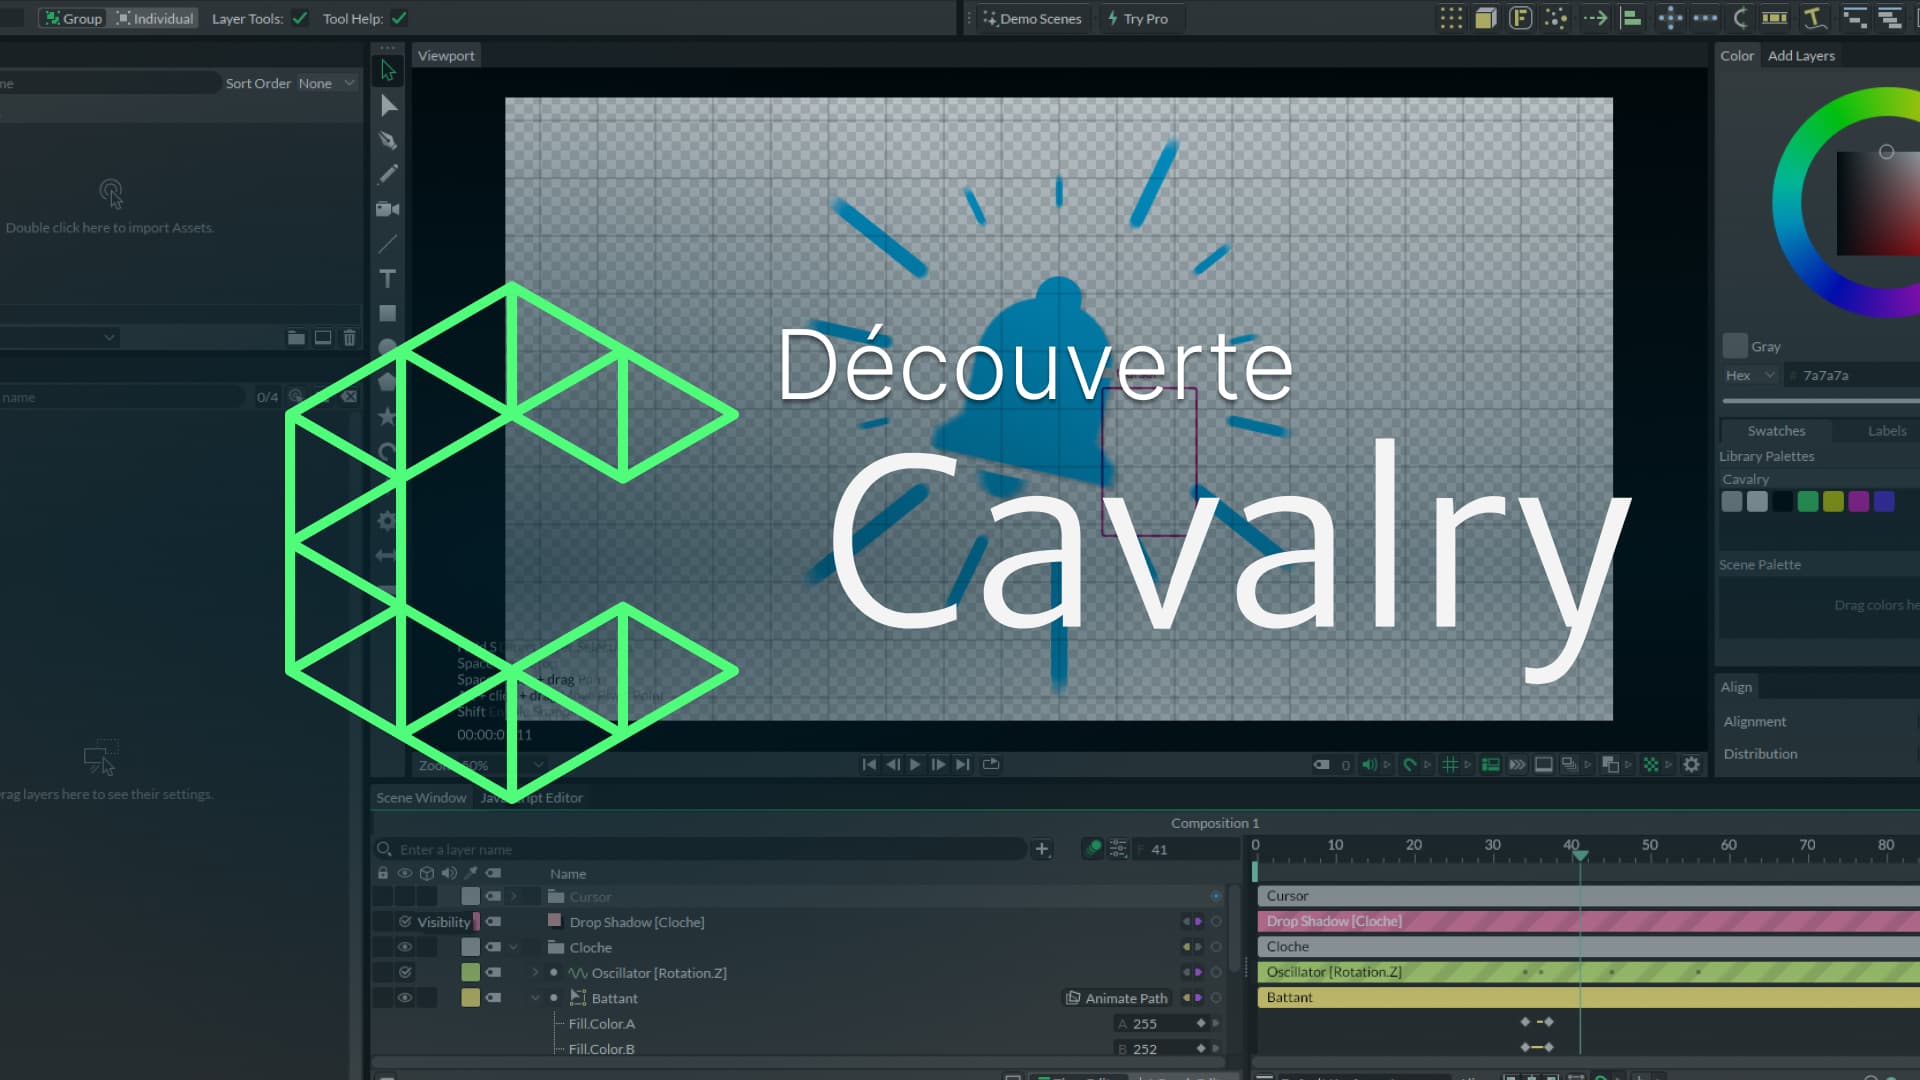Enable magnet snapping in the playback toolbar

pyautogui.click(x=1409, y=763)
